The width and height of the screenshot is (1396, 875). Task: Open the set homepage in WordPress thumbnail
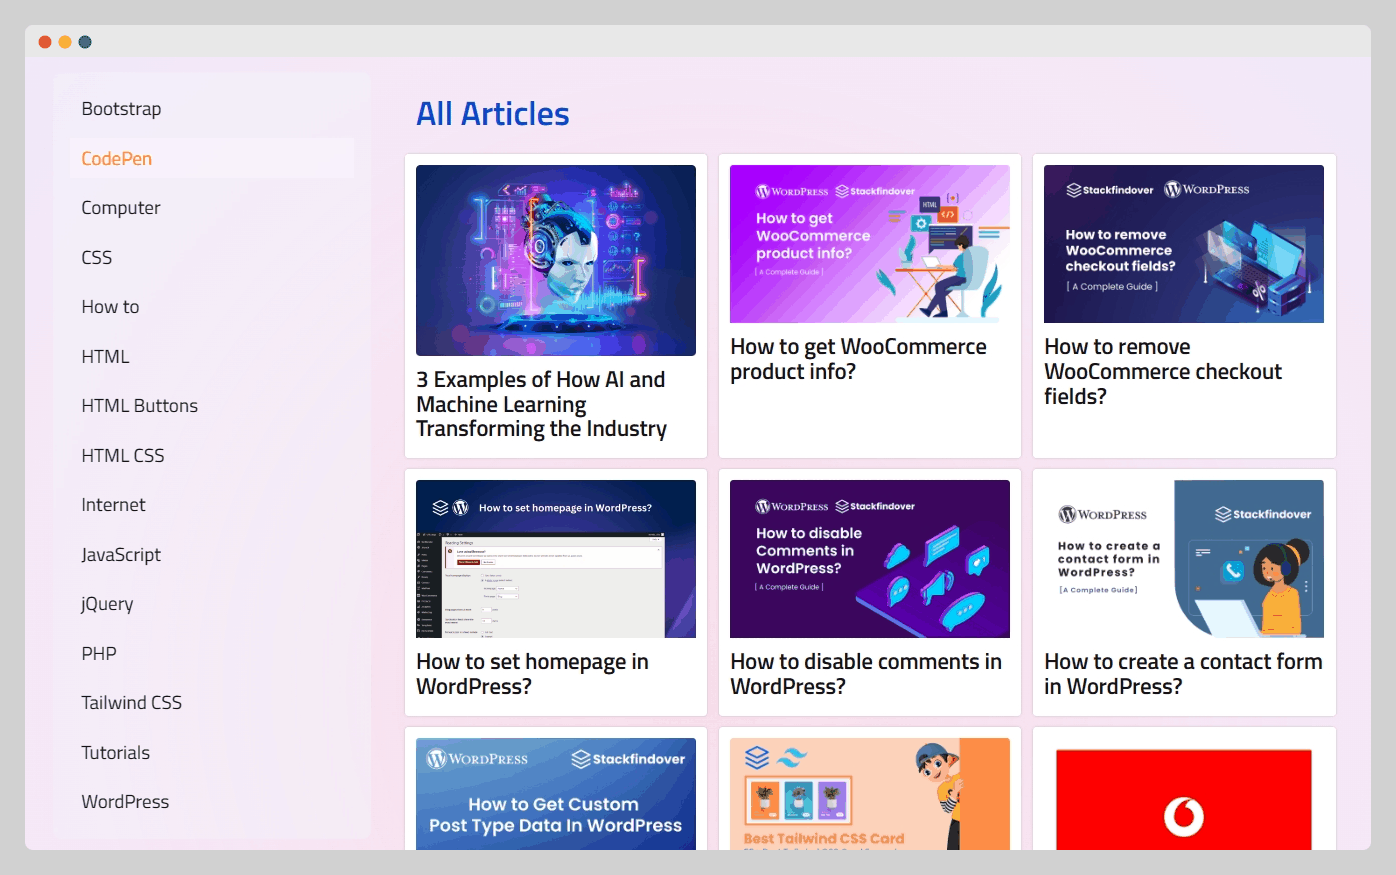556,559
